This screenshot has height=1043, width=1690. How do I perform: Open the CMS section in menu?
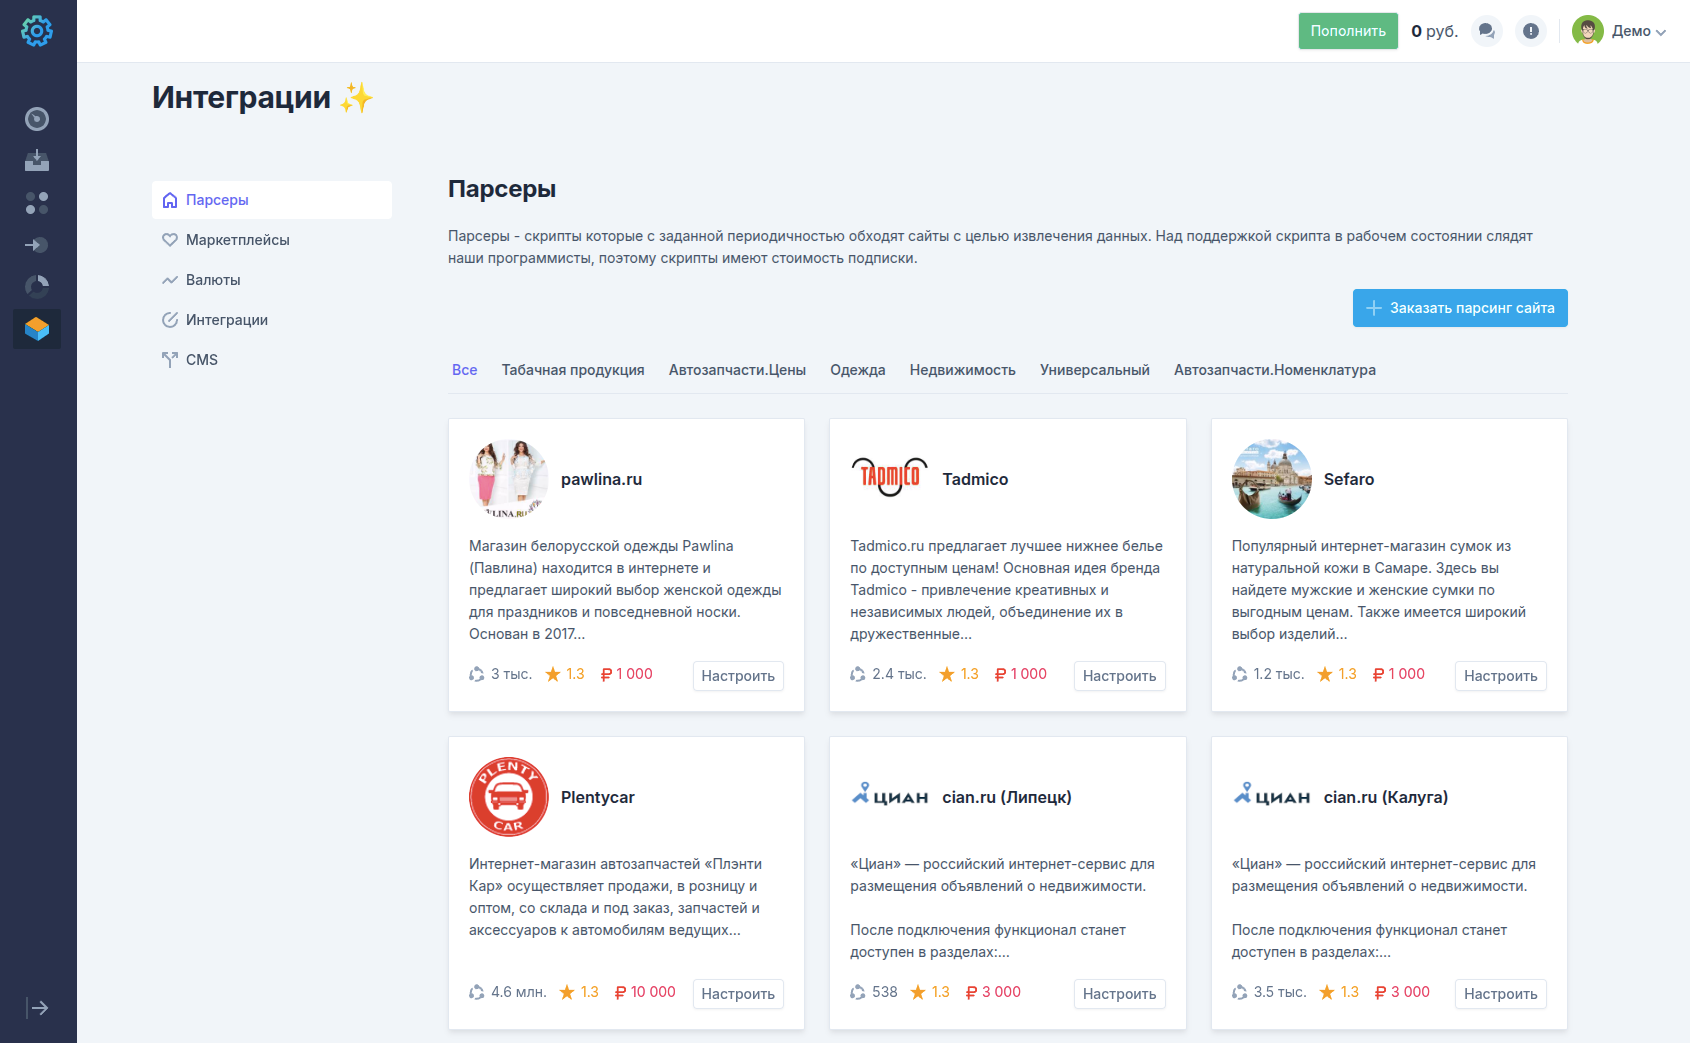(x=201, y=360)
